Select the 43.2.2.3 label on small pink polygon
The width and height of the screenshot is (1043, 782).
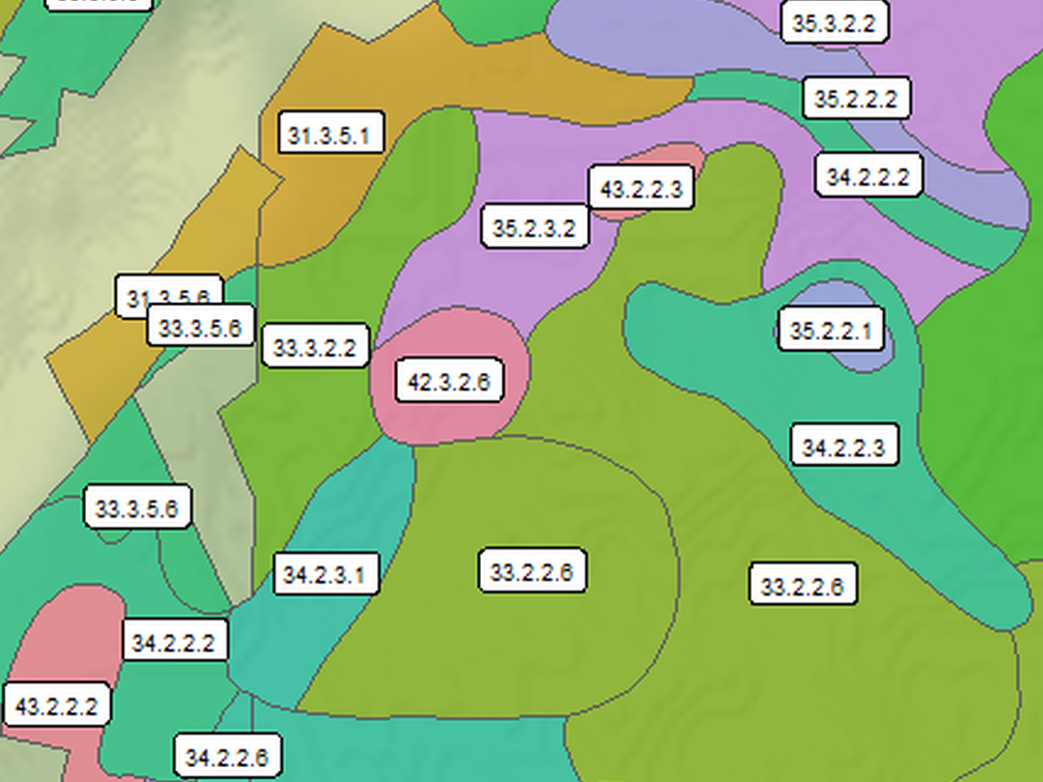click(641, 188)
